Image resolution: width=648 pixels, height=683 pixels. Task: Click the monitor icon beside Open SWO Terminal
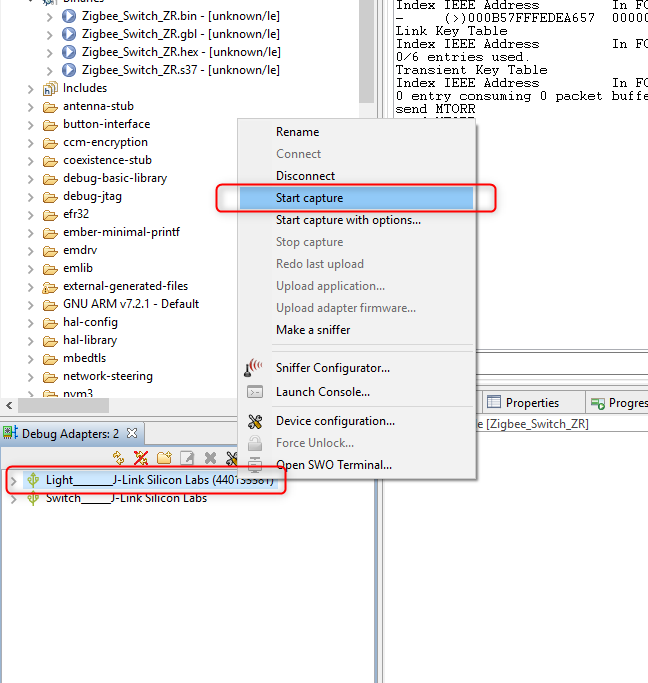(255, 465)
